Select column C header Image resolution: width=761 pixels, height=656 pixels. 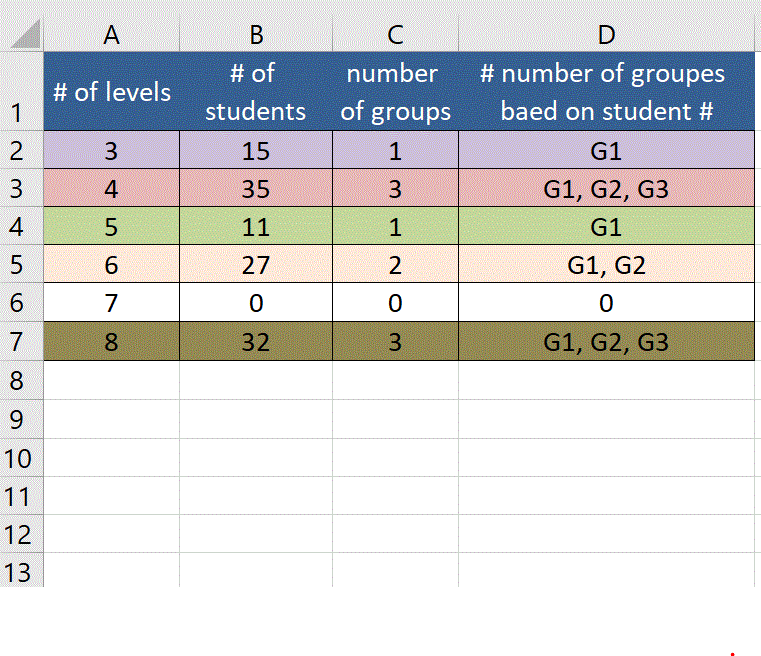click(x=396, y=34)
